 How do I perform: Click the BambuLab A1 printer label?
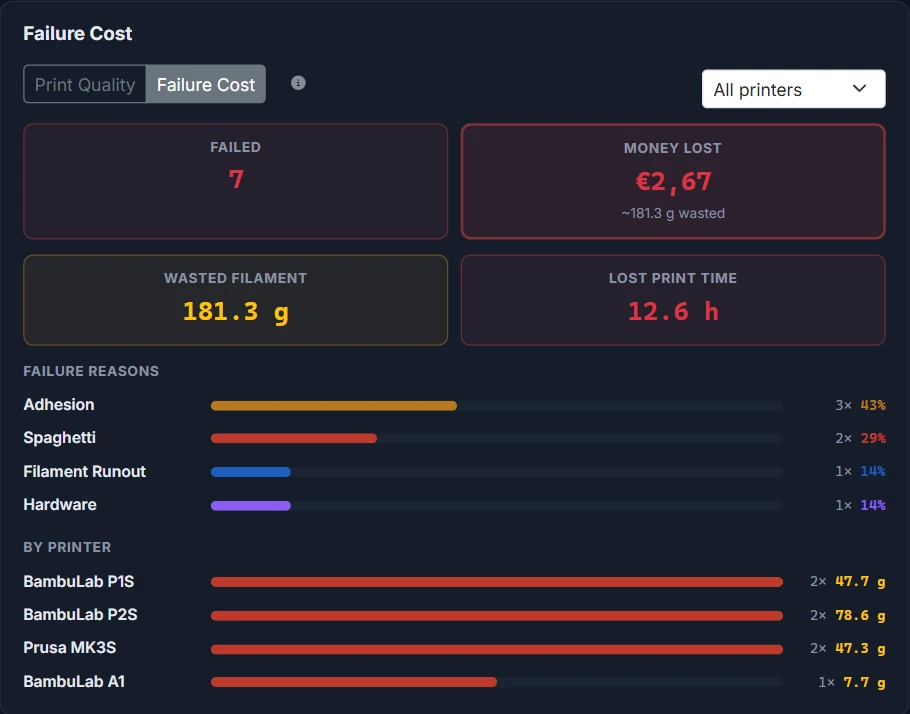(x=74, y=681)
